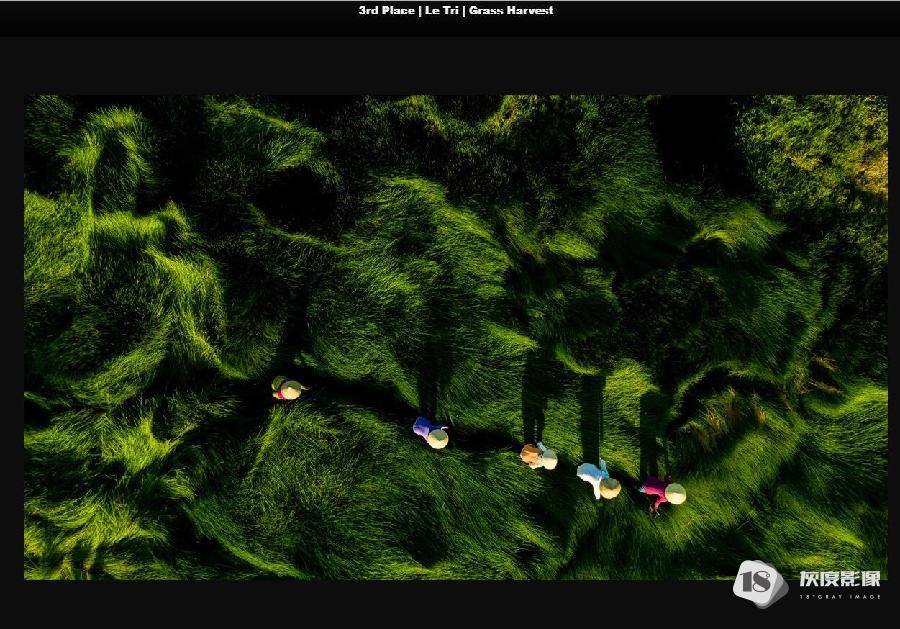The image size is (900, 629).
Task: Click the small 18°GRAY IMAGE caption
Action: coord(840,596)
